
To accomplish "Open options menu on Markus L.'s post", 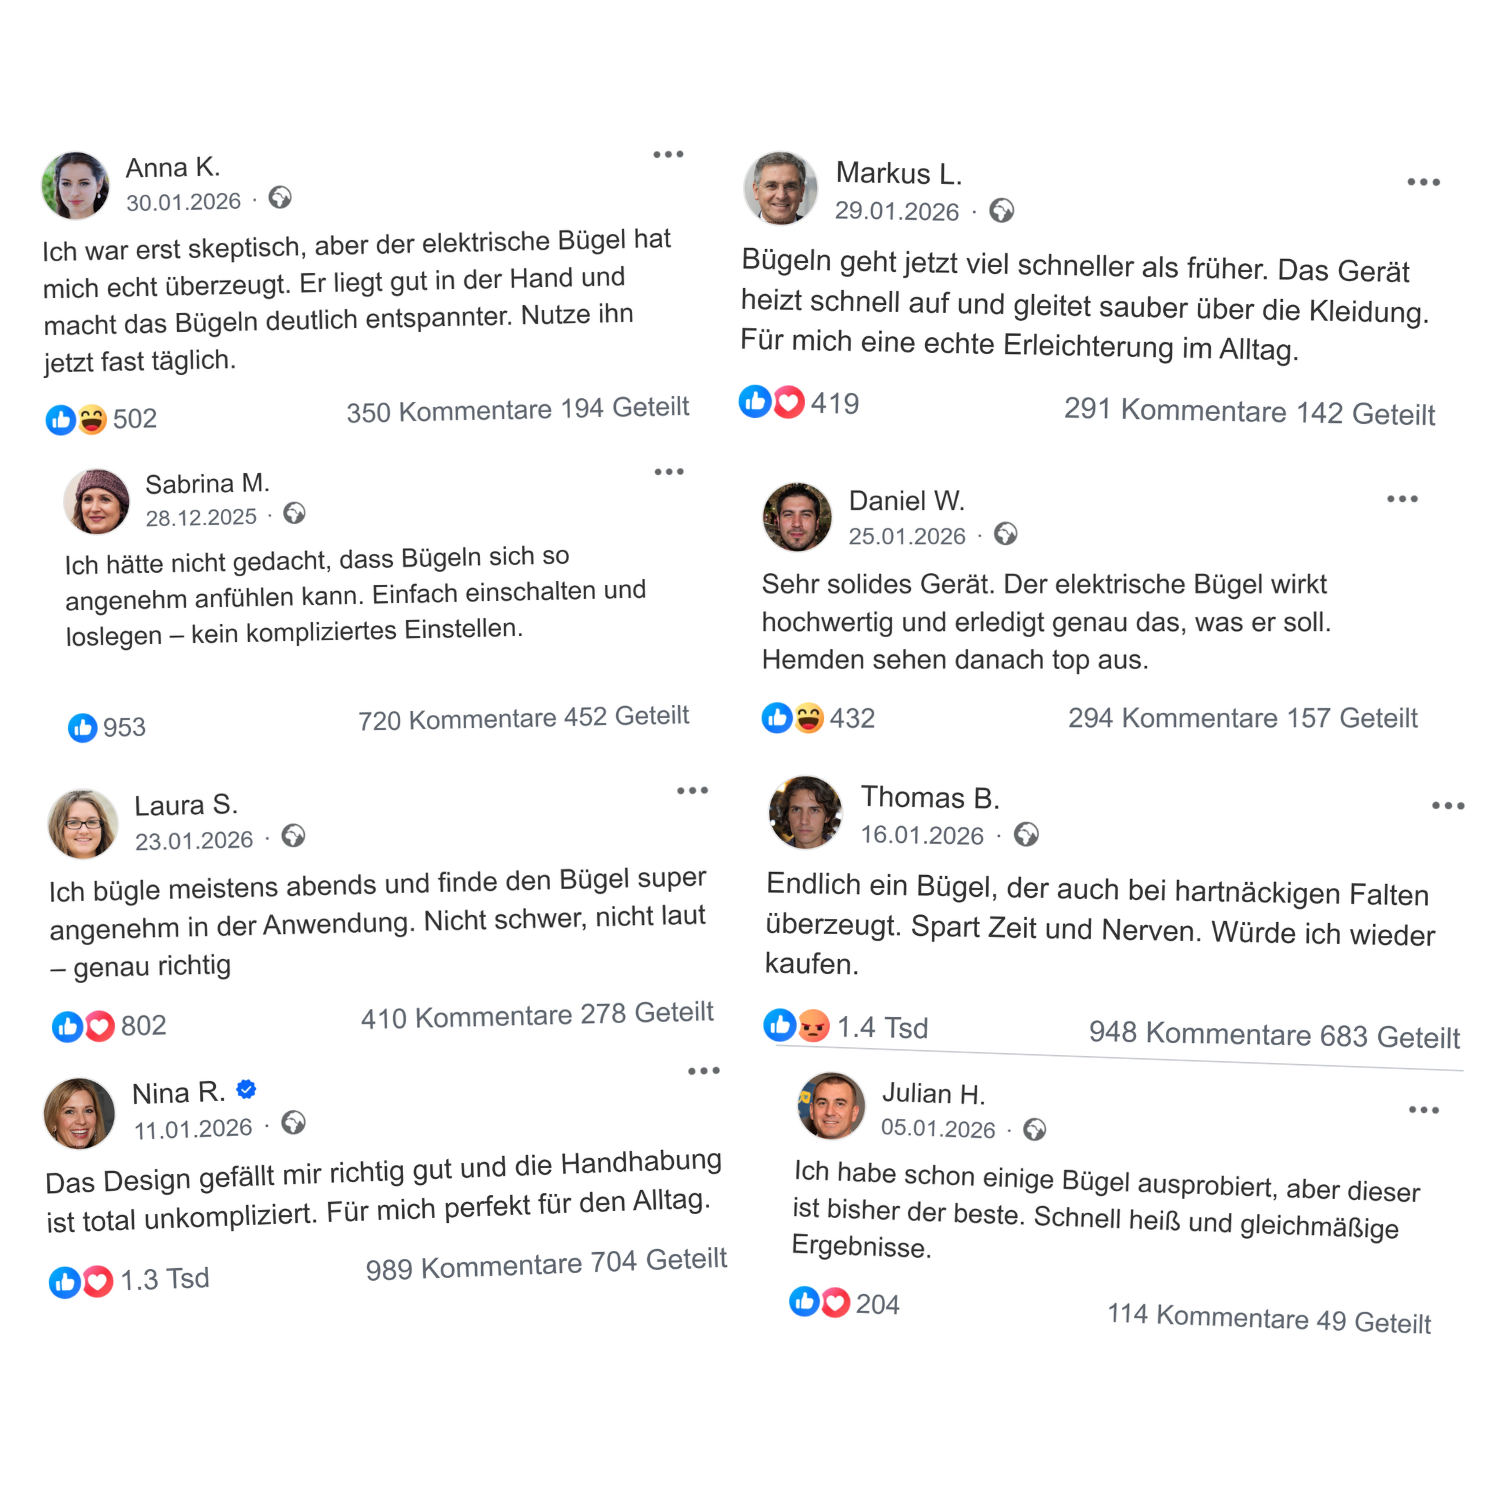I will (x=1423, y=182).
